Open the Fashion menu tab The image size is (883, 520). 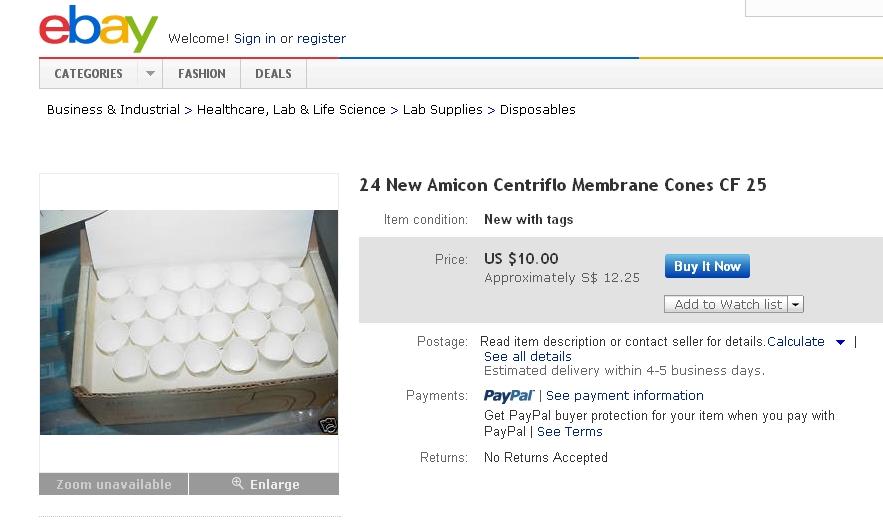(202, 74)
